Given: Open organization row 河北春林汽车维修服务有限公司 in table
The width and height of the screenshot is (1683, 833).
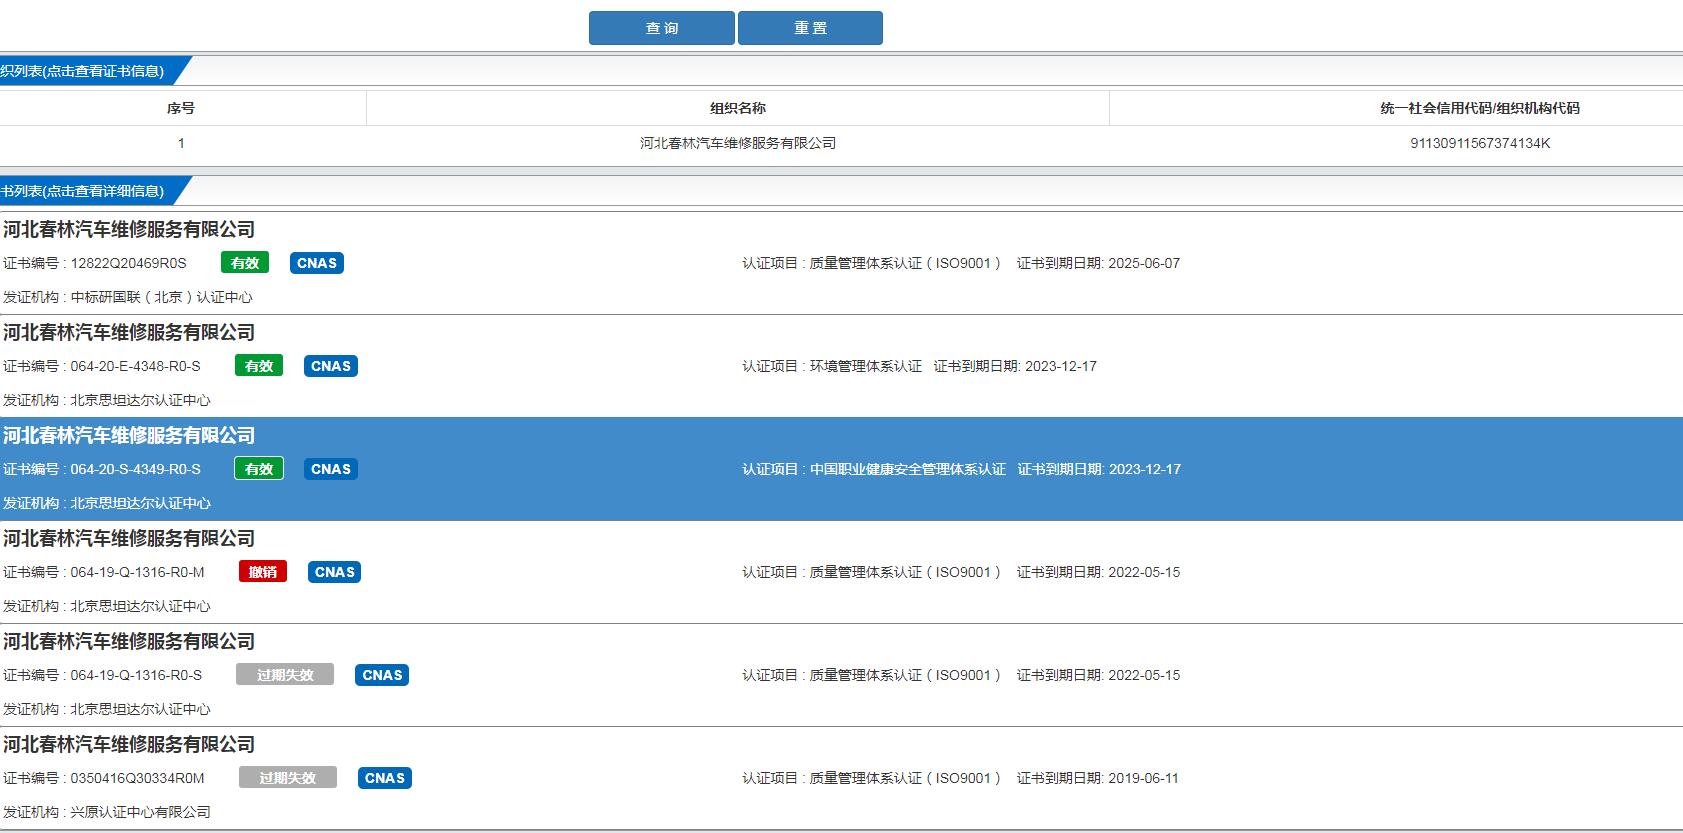Looking at the screenshot, I should (738, 143).
